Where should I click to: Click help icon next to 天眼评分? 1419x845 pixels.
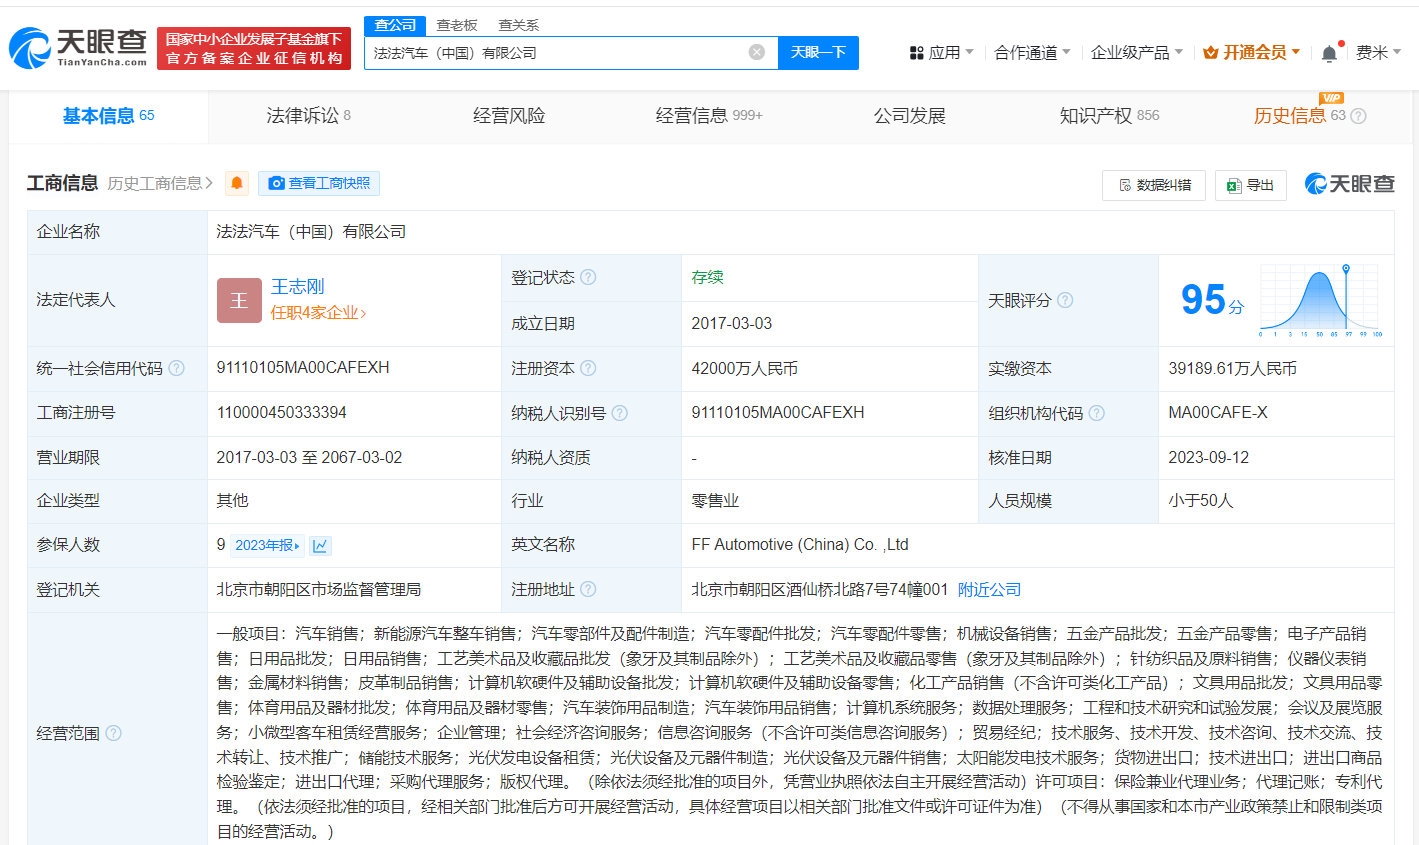tap(1065, 300)
